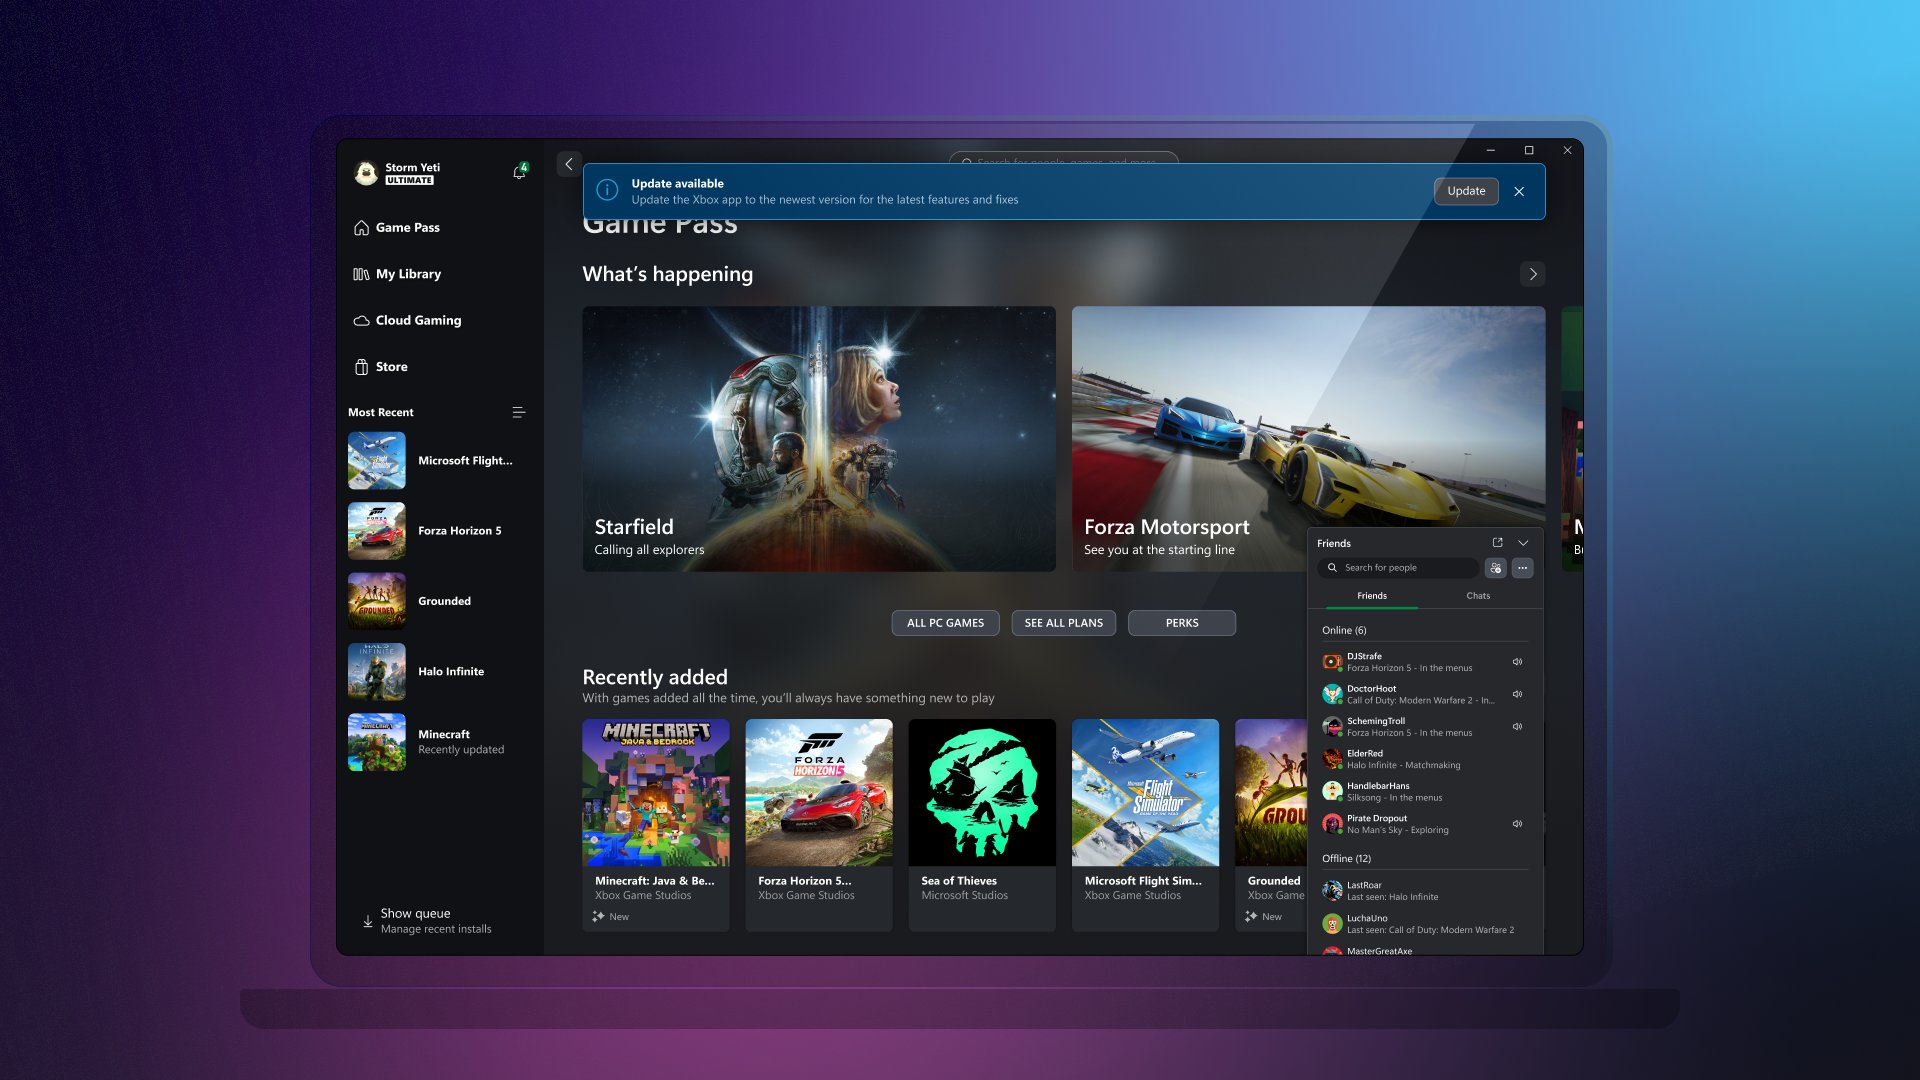The width and height of the screenshot is (1920, 1080).
Task: Open the Most Recent sort menu
Action: [518, 412]
